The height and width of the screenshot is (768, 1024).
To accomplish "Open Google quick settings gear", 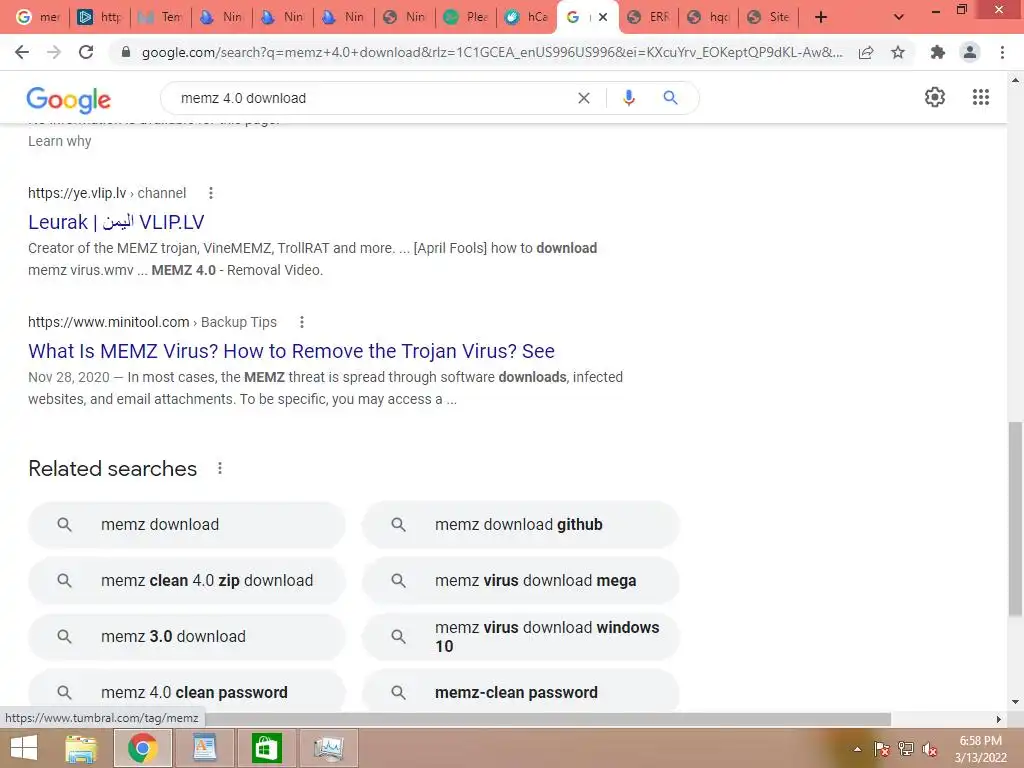I will (935, 97).
